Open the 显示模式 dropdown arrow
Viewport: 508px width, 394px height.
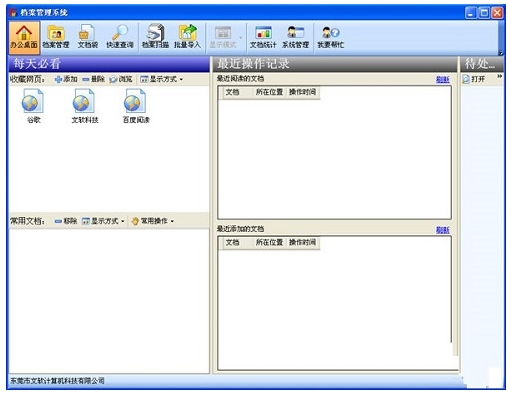click(x=241, y=37)
